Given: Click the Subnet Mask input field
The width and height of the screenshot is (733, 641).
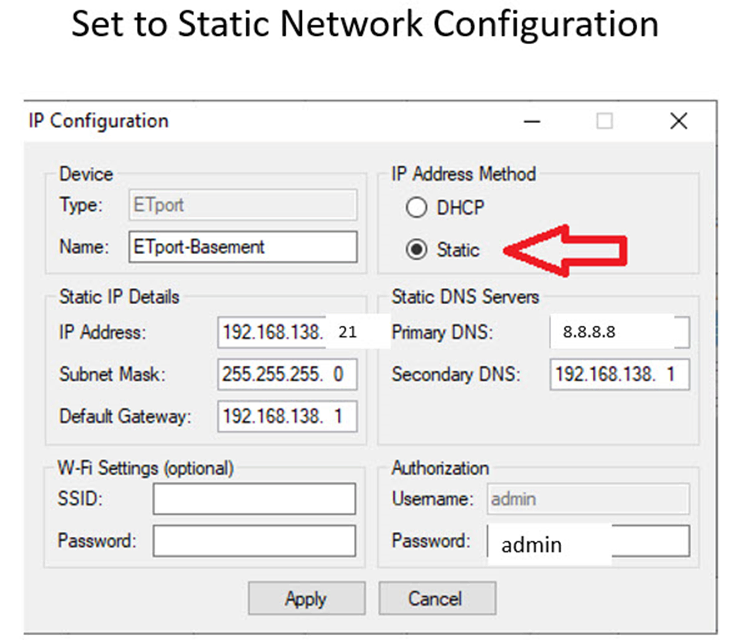Looking at the screenshot, I should [287, 374].
